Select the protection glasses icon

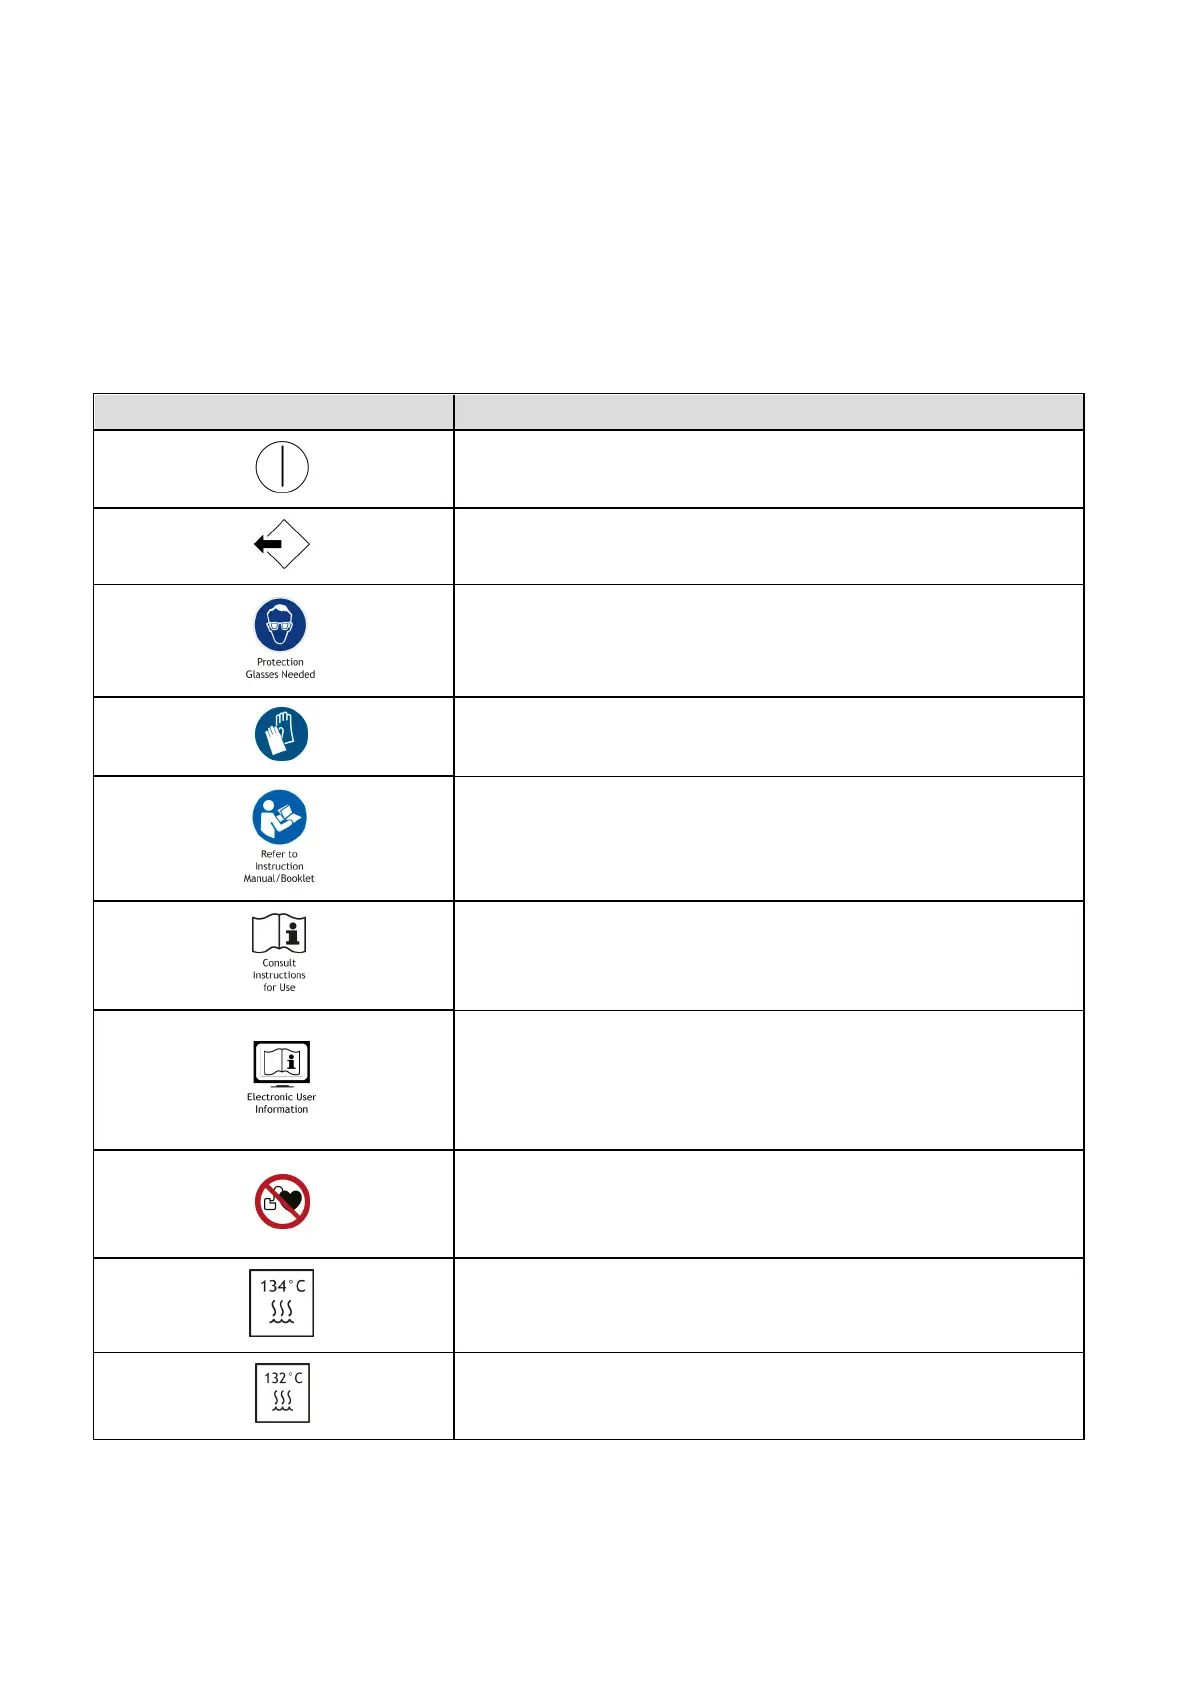(280, 625)
